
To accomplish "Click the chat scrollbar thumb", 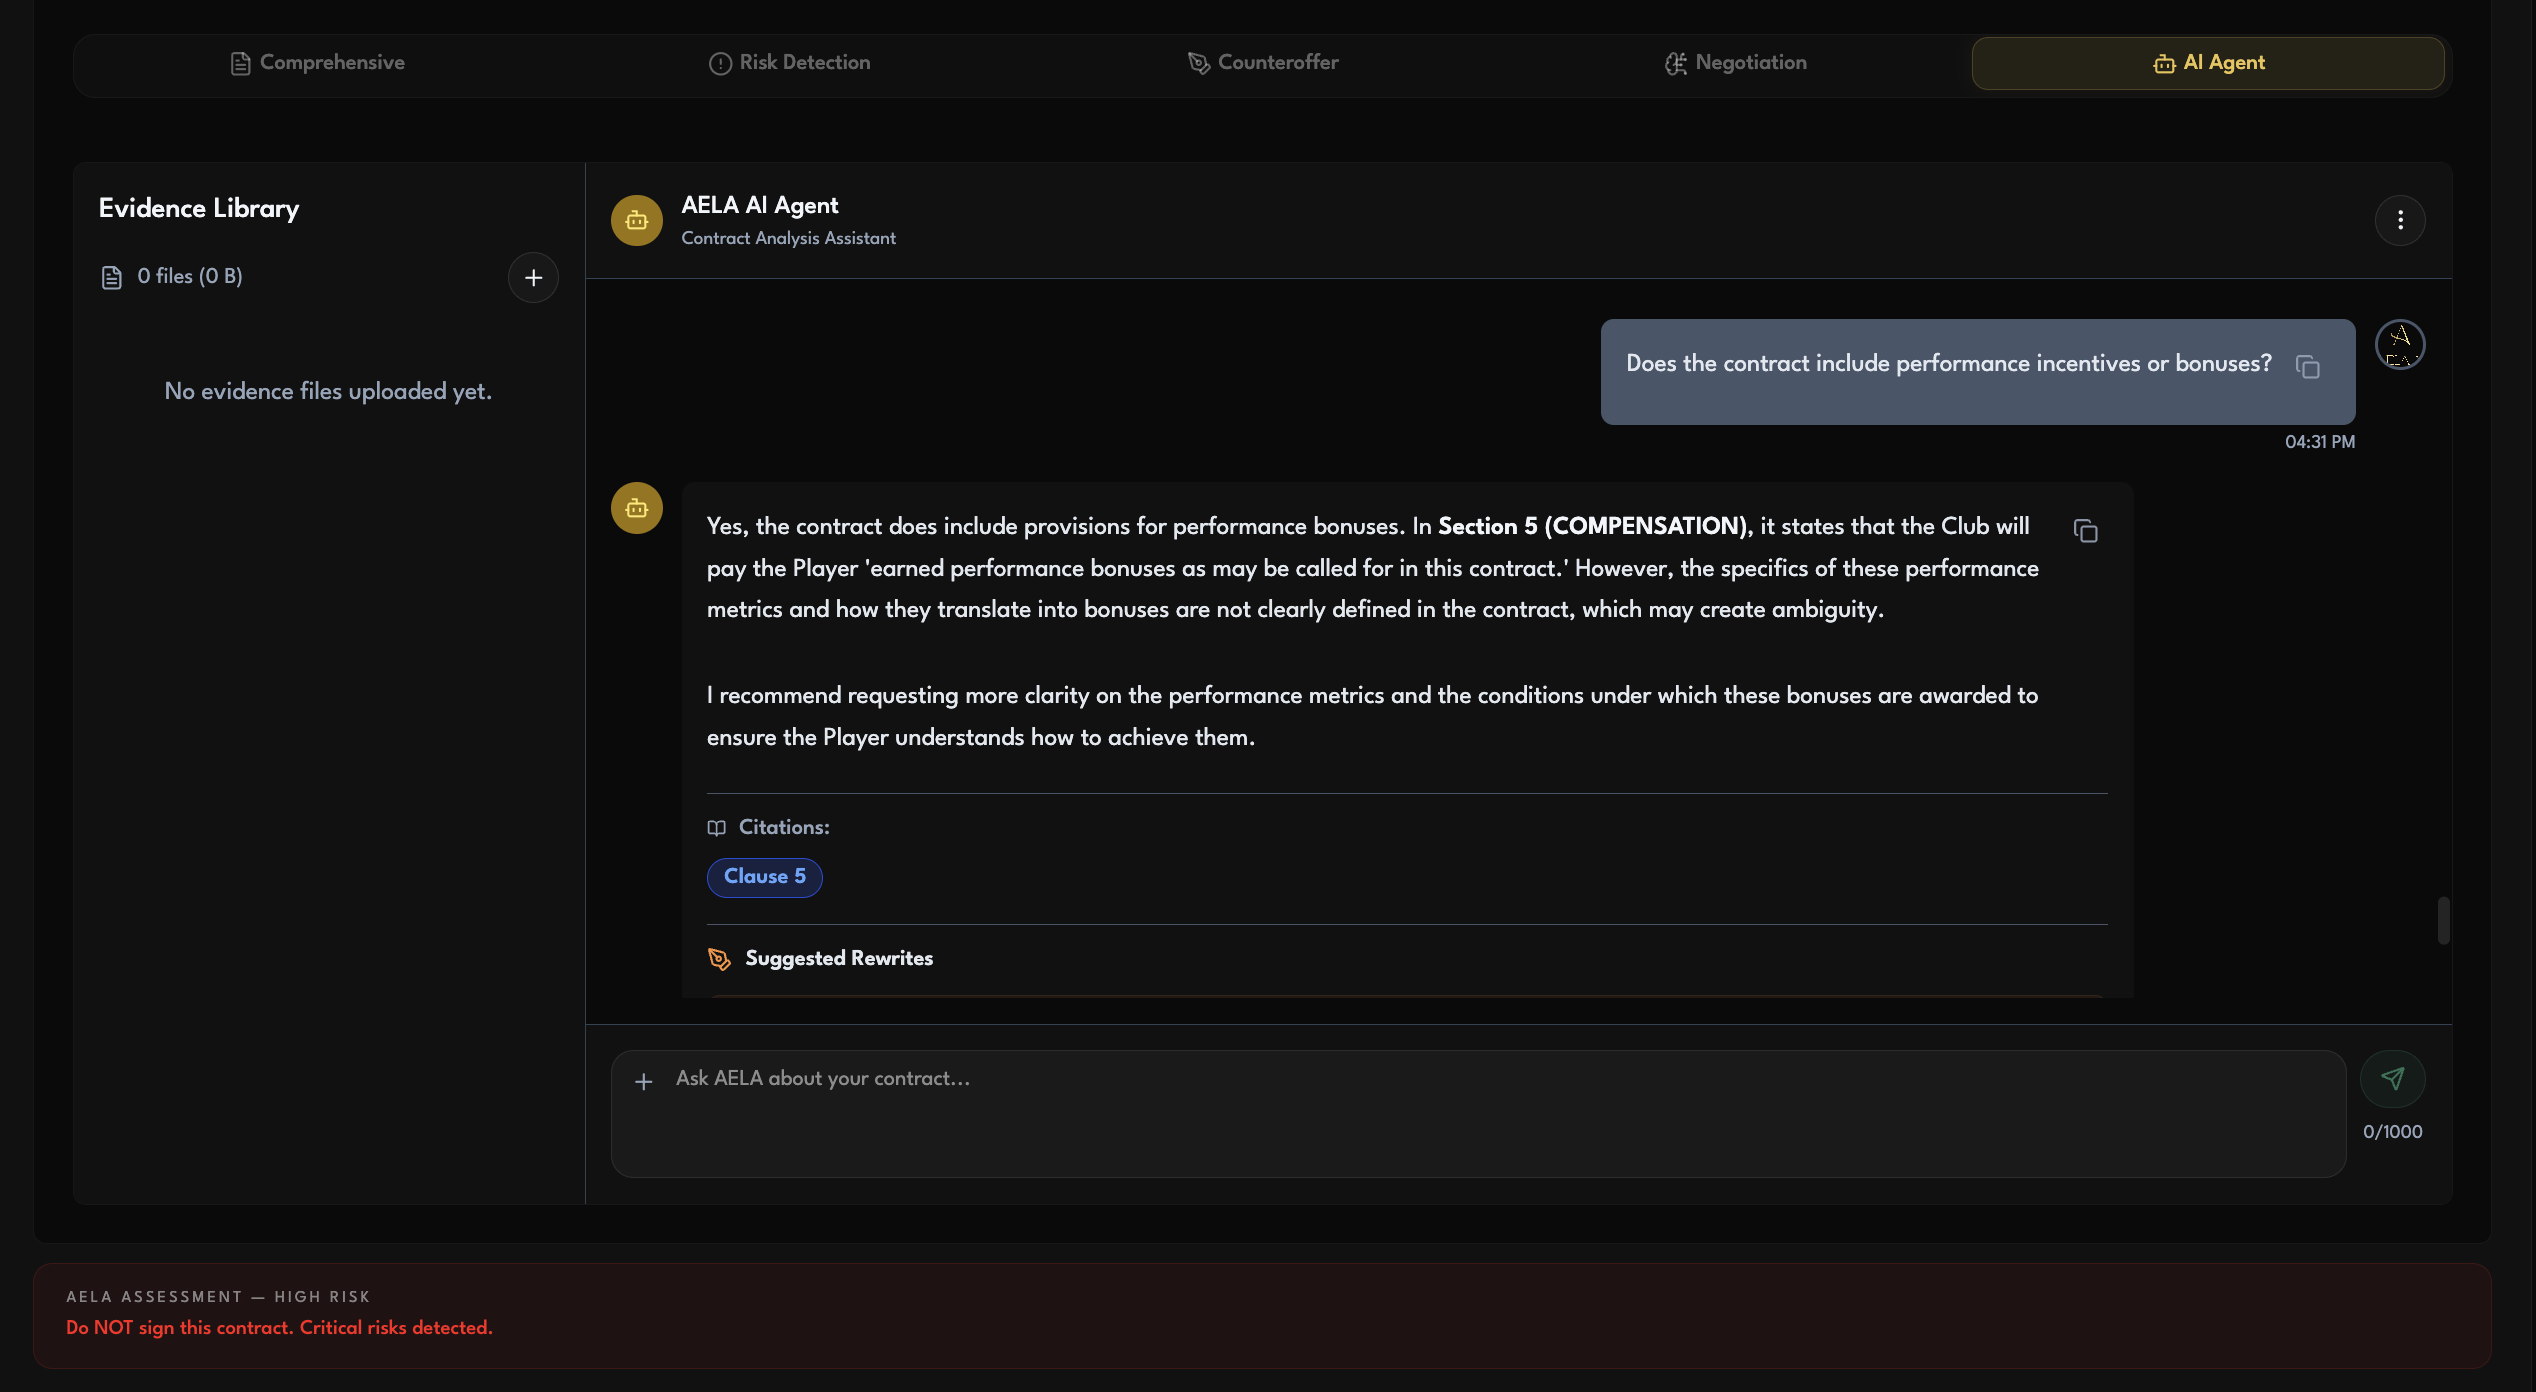I will pyautogui.click(x=2443, y=920).
